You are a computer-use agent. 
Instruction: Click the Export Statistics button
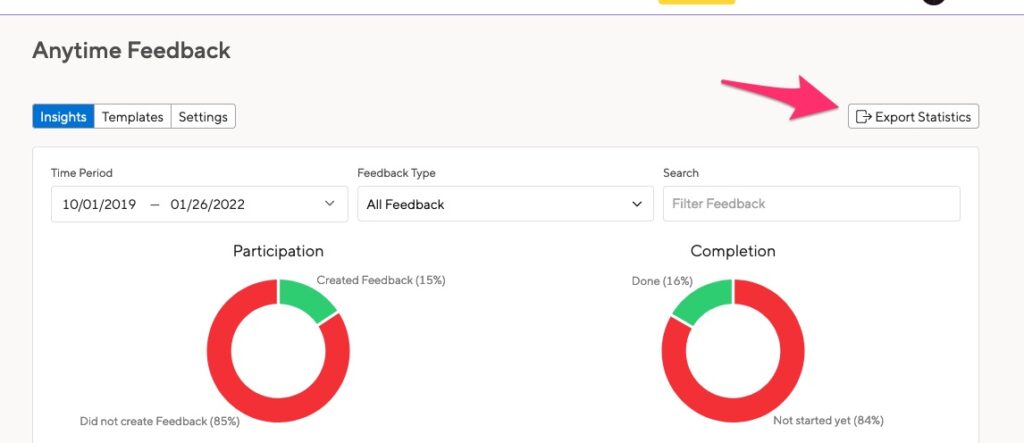tap(913, 116)
